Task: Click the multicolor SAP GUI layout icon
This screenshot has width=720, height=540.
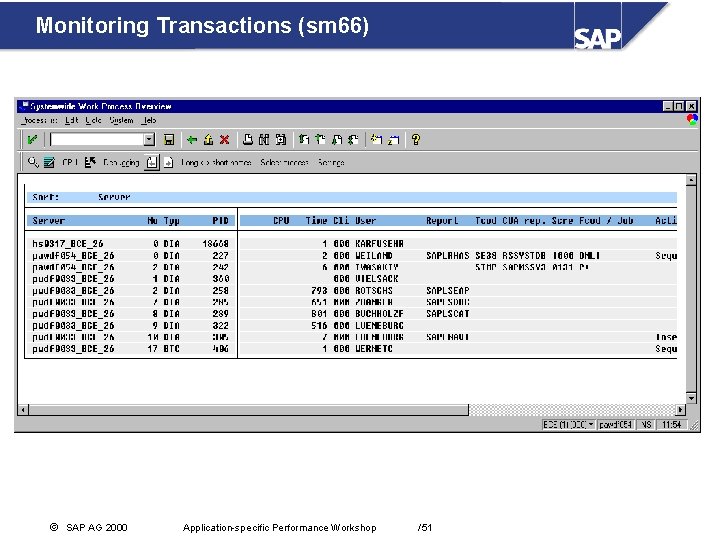Action: (692, 120)
